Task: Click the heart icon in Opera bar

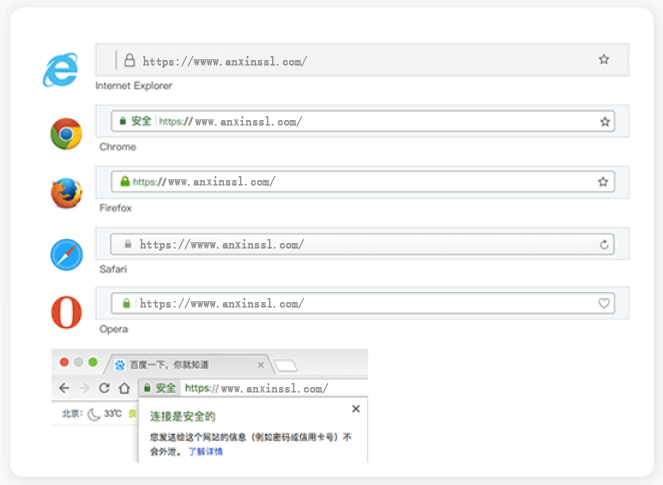Action: click(604, 303)
